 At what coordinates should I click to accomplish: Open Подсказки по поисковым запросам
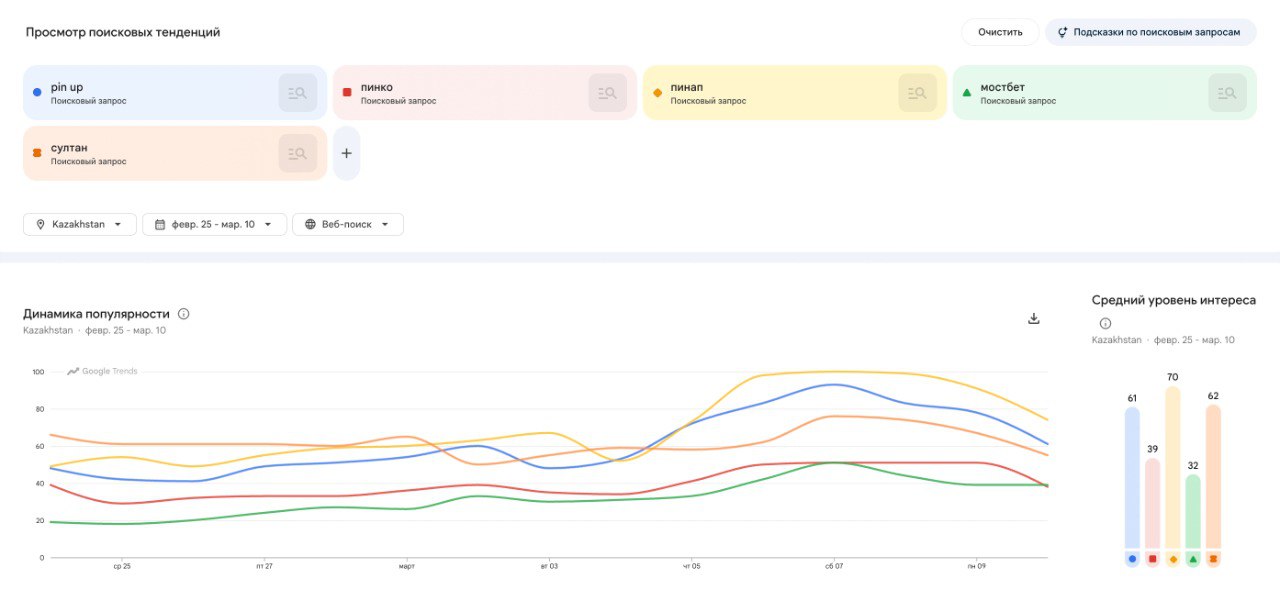(1150, 32)
